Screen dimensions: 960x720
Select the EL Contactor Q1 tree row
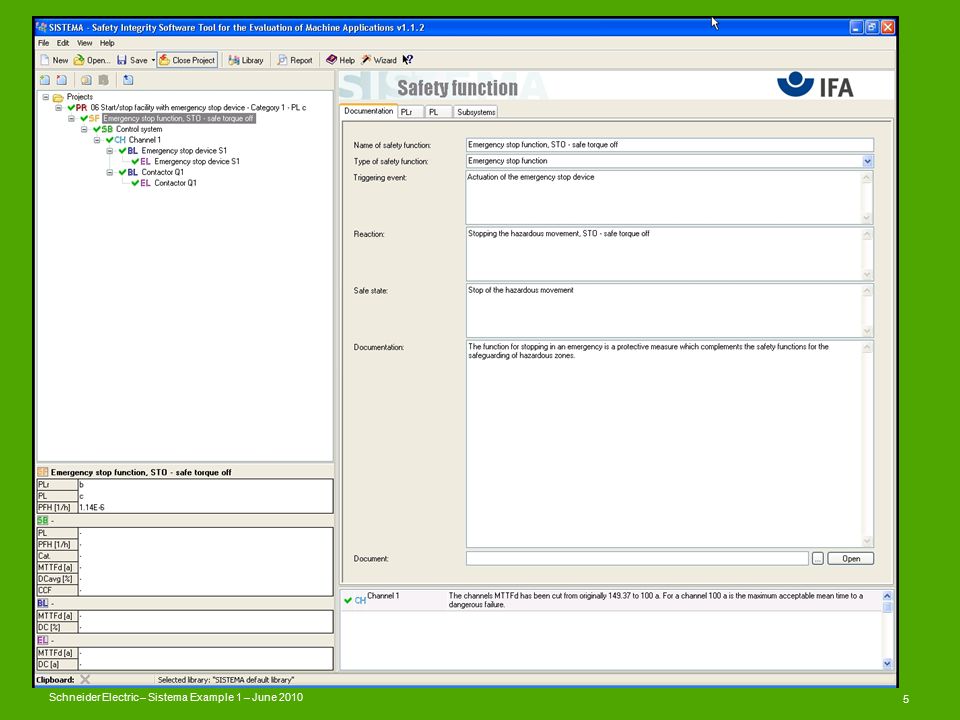pyautogui.click(x=164, y=183)
